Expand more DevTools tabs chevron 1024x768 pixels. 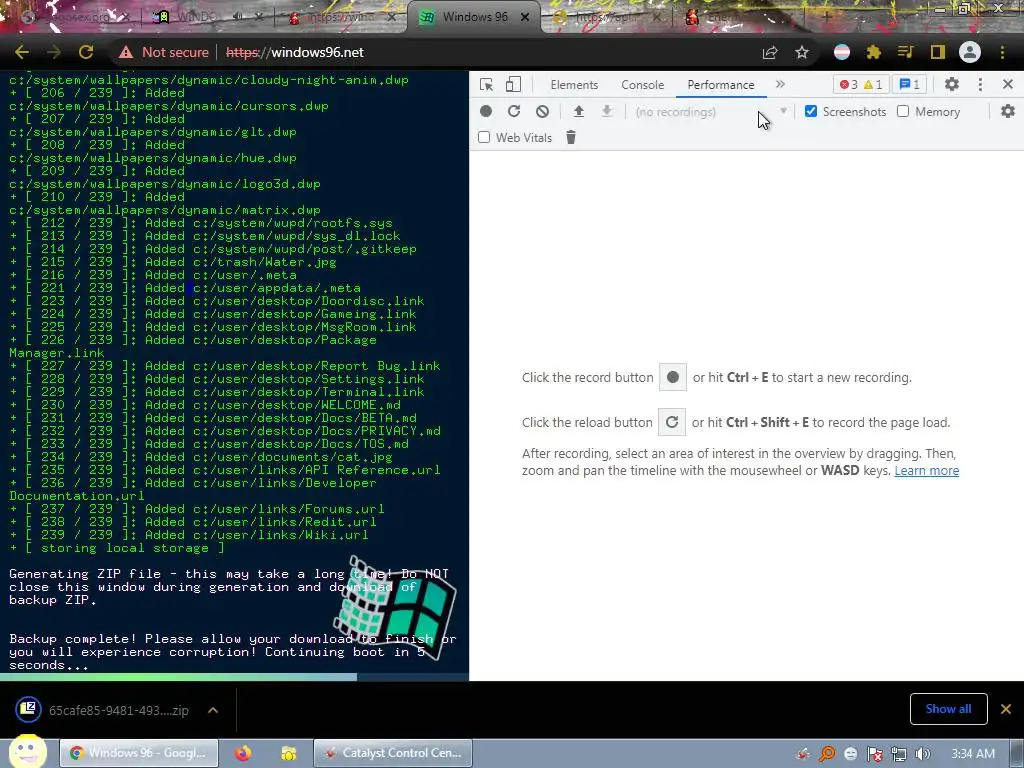780,84
